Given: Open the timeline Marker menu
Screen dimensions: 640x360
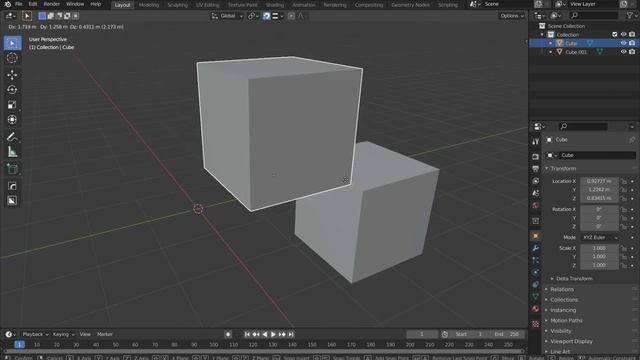Looking at the screenshot, I should coord(104,334).
